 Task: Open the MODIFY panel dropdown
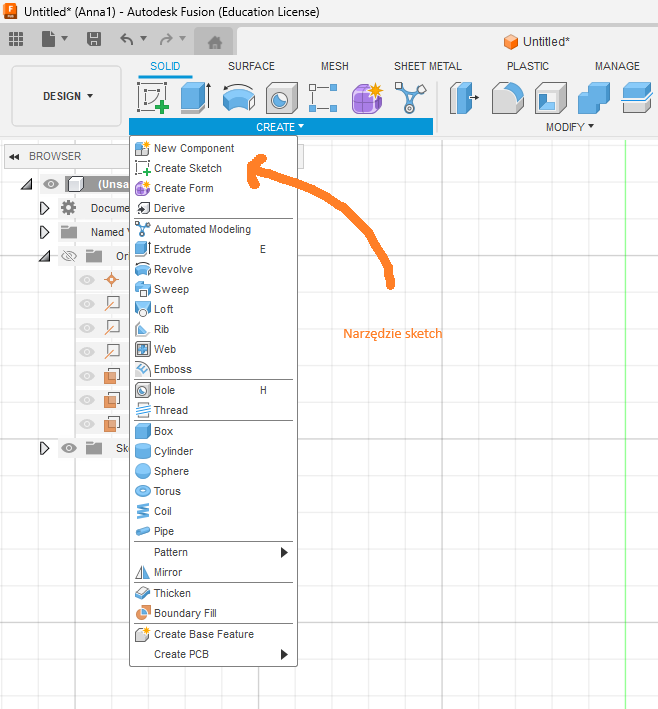click(x=570, y=127)
